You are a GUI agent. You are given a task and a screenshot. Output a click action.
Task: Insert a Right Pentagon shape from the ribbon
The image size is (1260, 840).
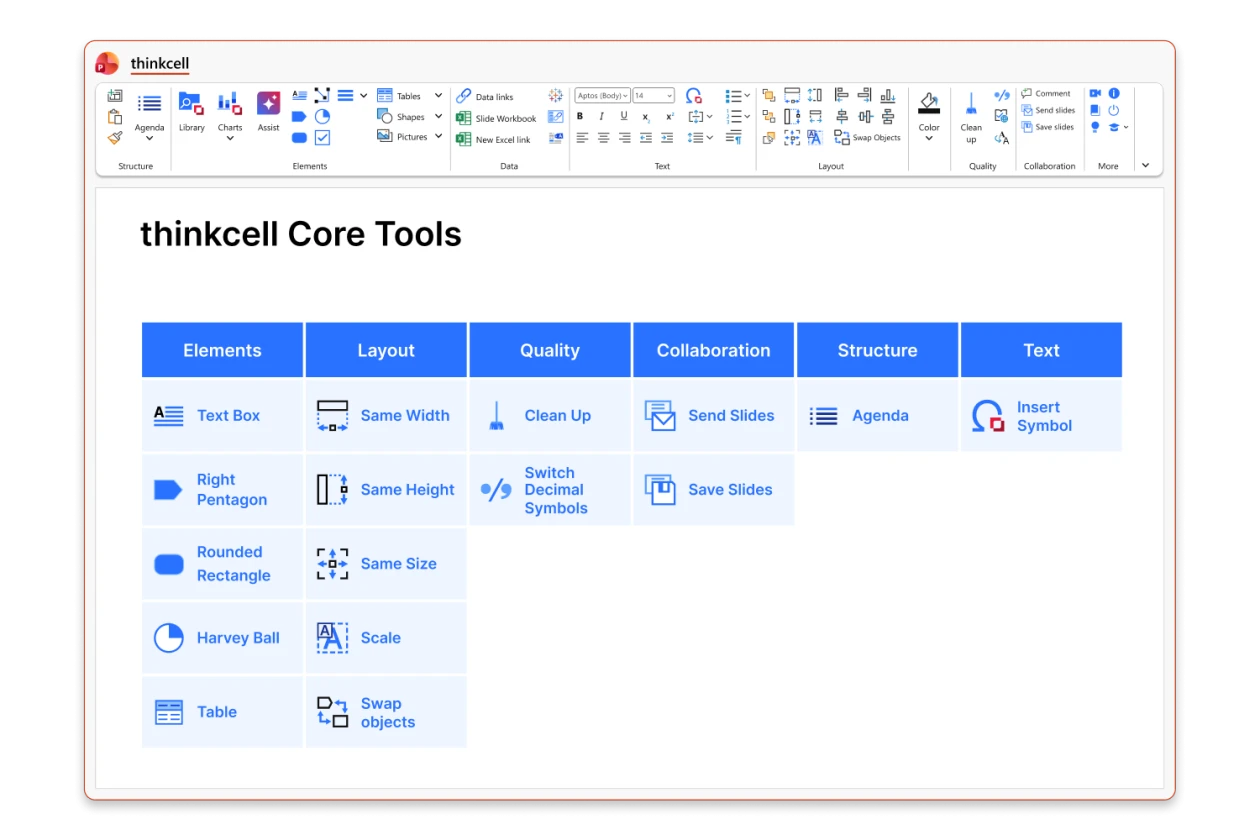click(299, 117)
